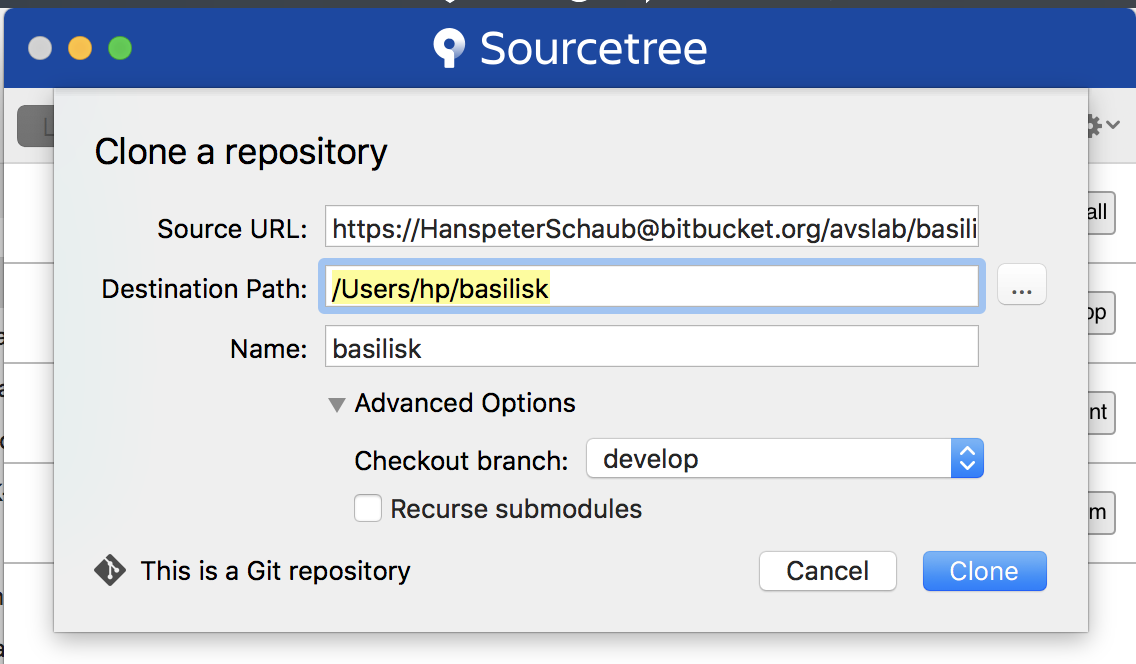This screenshot has width=1136, height=664.
Task: Open the Checkout branch dropdown showing develop
Action: click(x=770, y=459)
